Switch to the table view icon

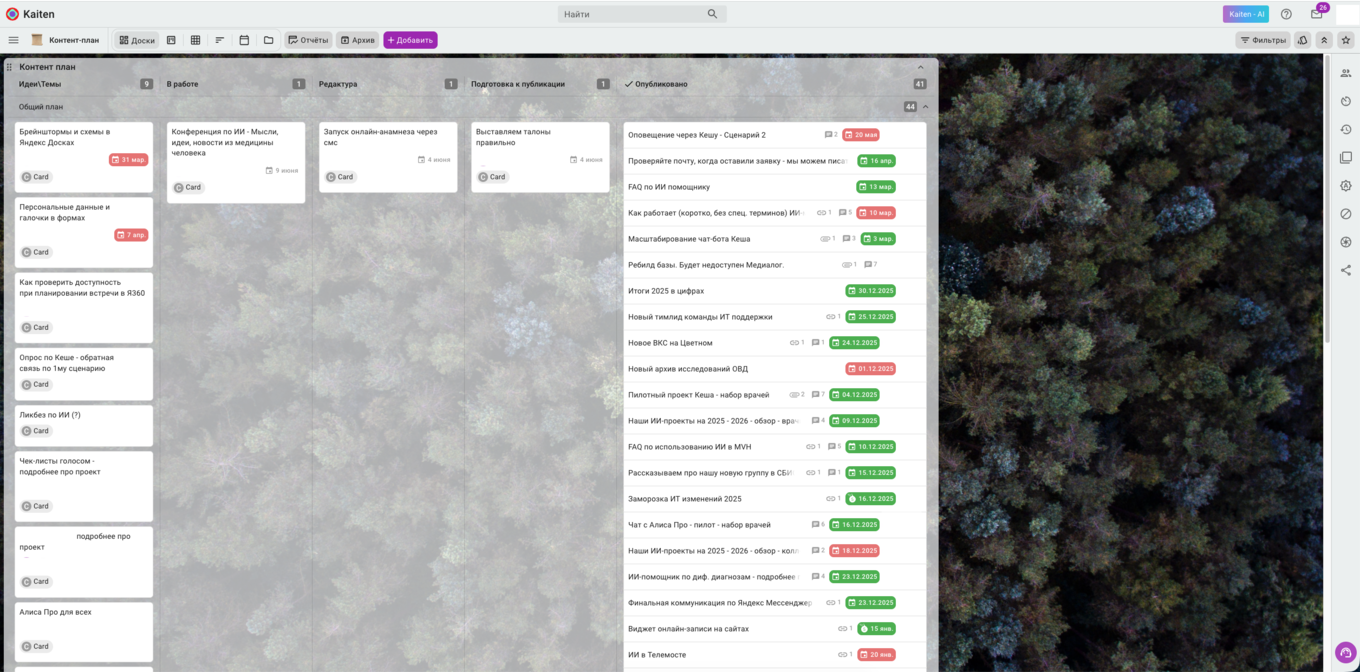click(x=195, y=40)
